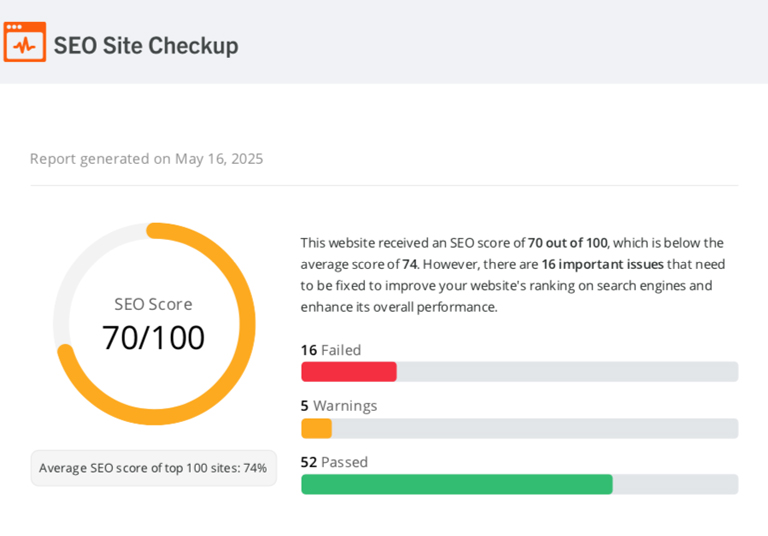
Task: Click the SEO Site Checkup title text
Action: pyautogui.click(x=146, y=46)
